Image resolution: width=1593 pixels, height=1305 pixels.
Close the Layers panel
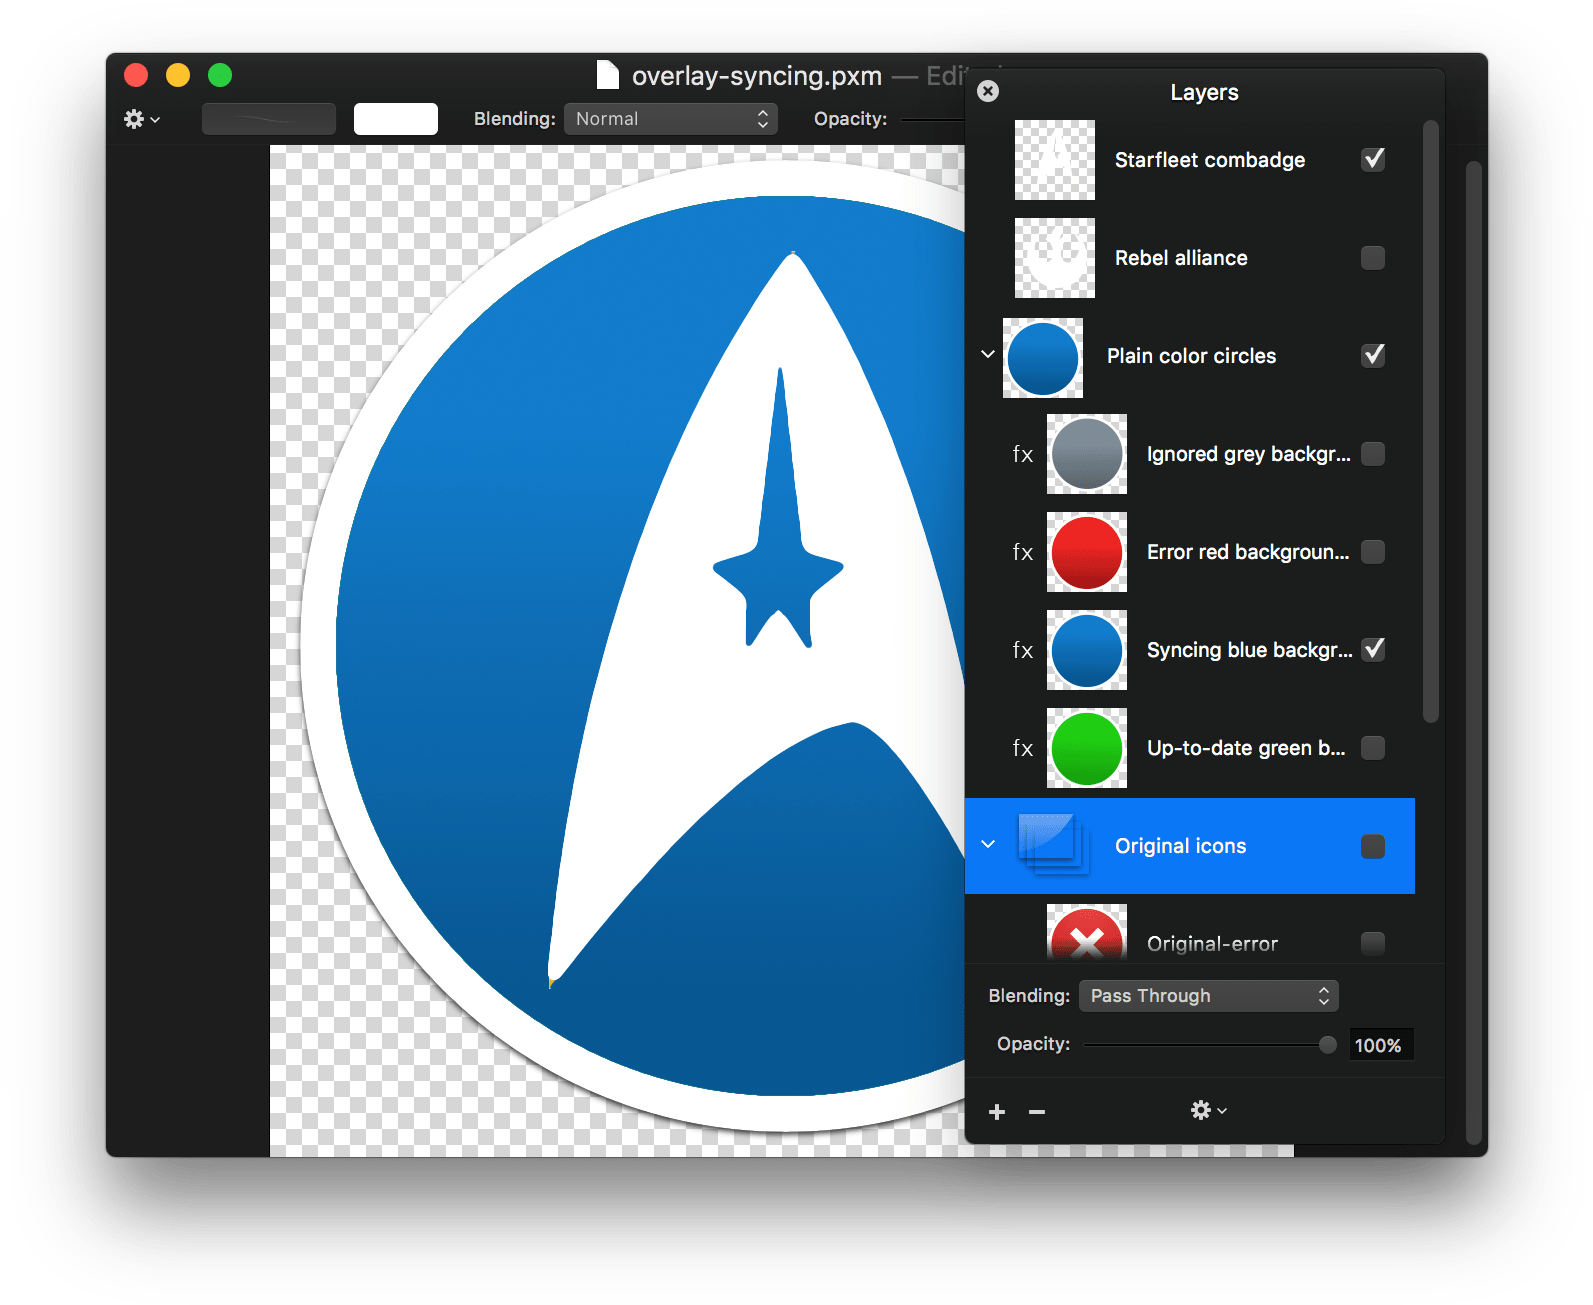pos(988,91)
